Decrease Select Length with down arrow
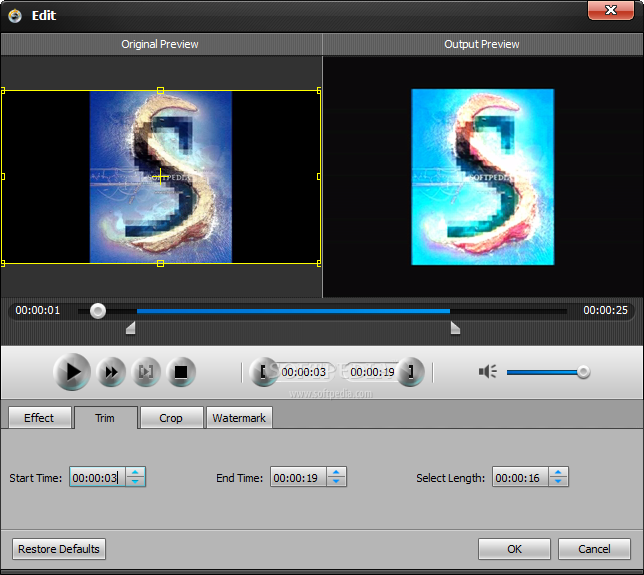Image resolution: width=644 pixels, height=575 pixels. pos(558,482)
